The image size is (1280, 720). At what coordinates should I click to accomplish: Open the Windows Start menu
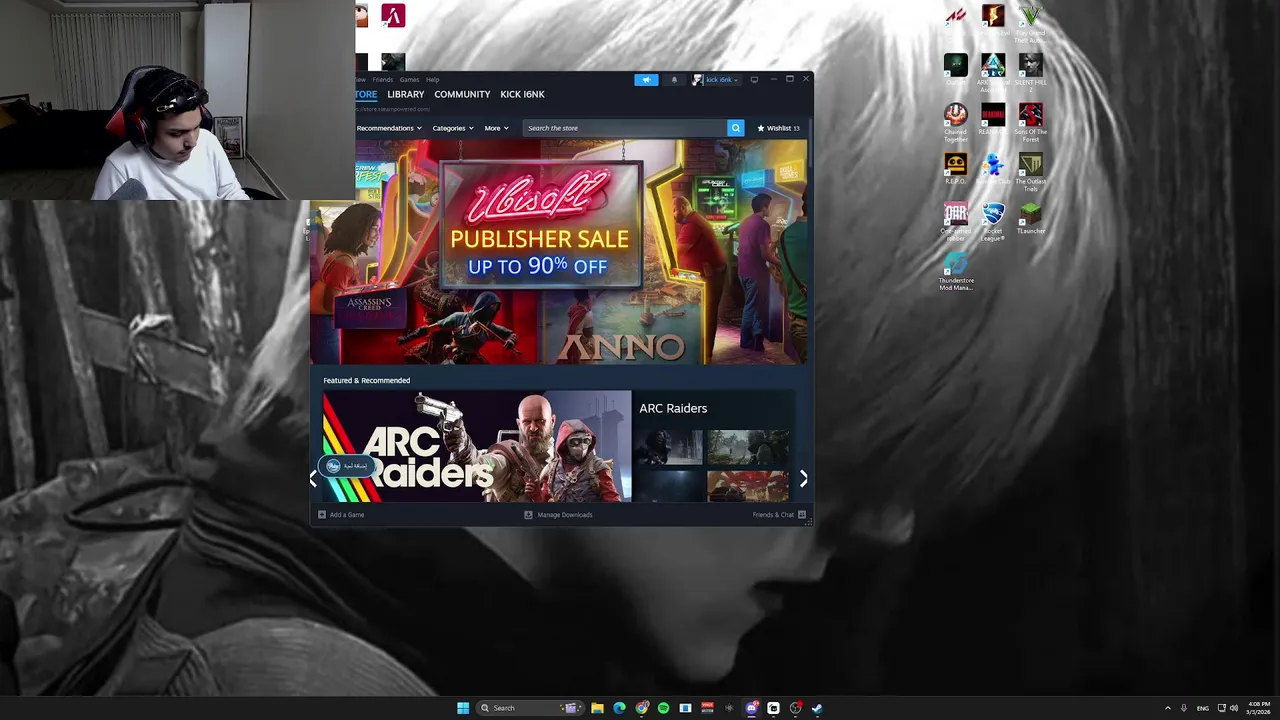point(462,708)
